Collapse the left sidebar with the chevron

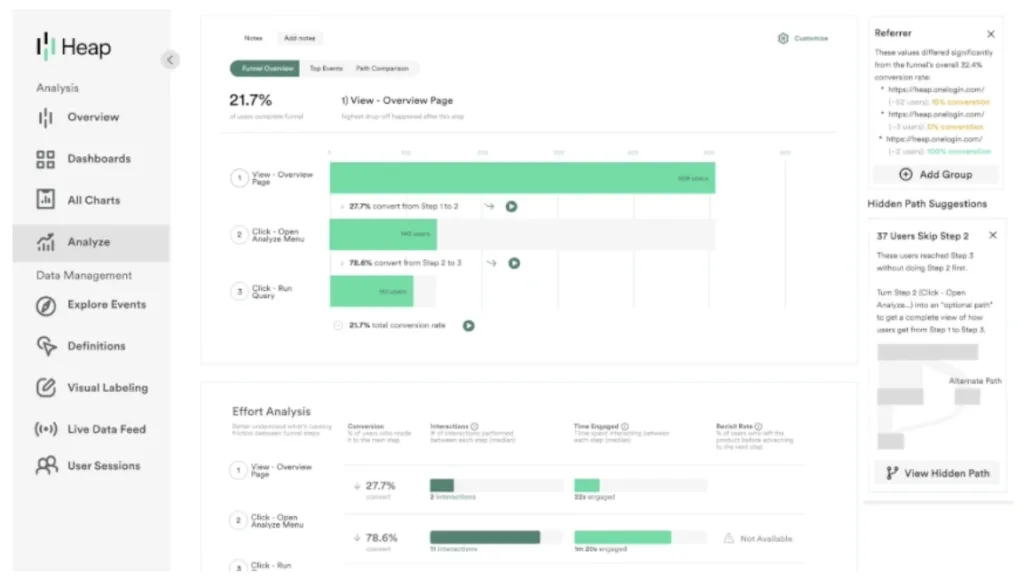170,59
